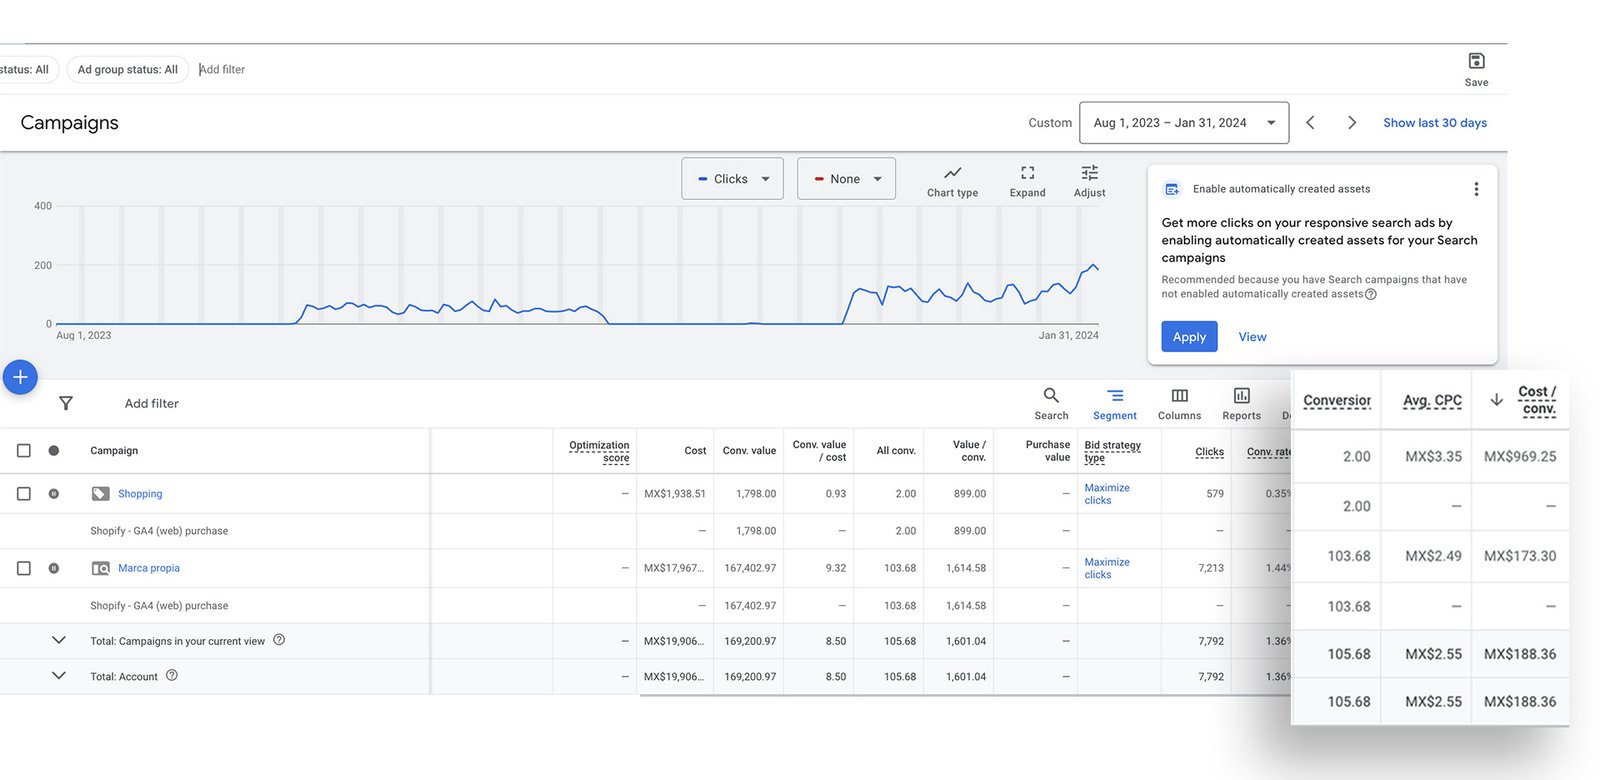Click the top Add filter input field
Viewport: 1600px width, 780px height.
(x=222, y=69)
